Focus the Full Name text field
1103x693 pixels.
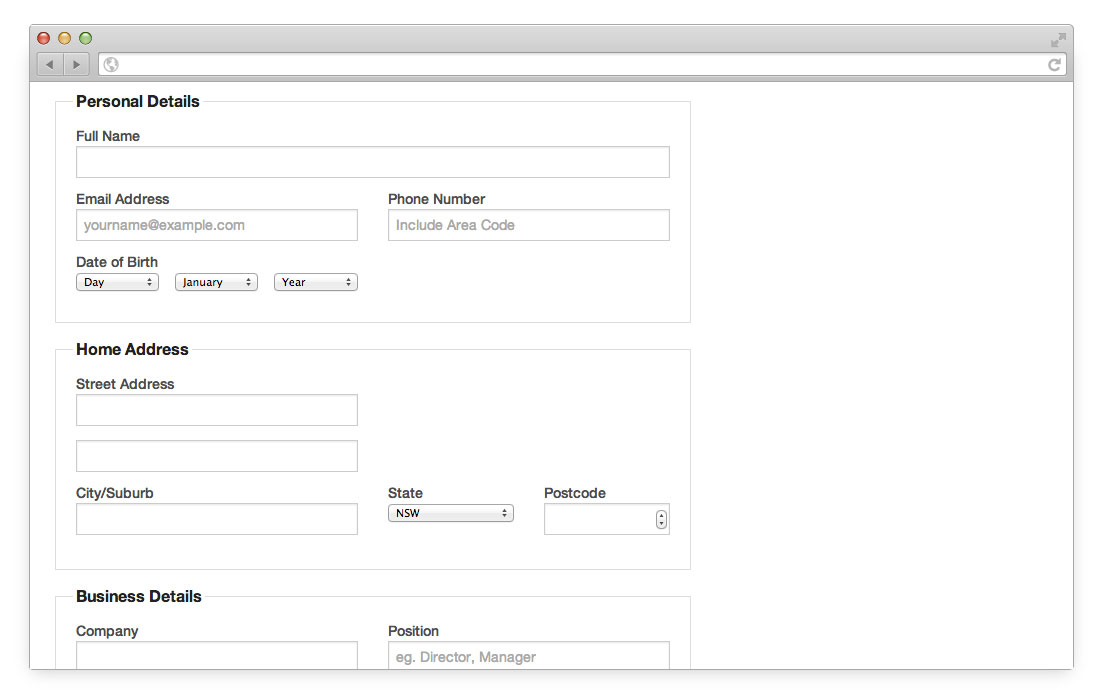click(372, 162)
